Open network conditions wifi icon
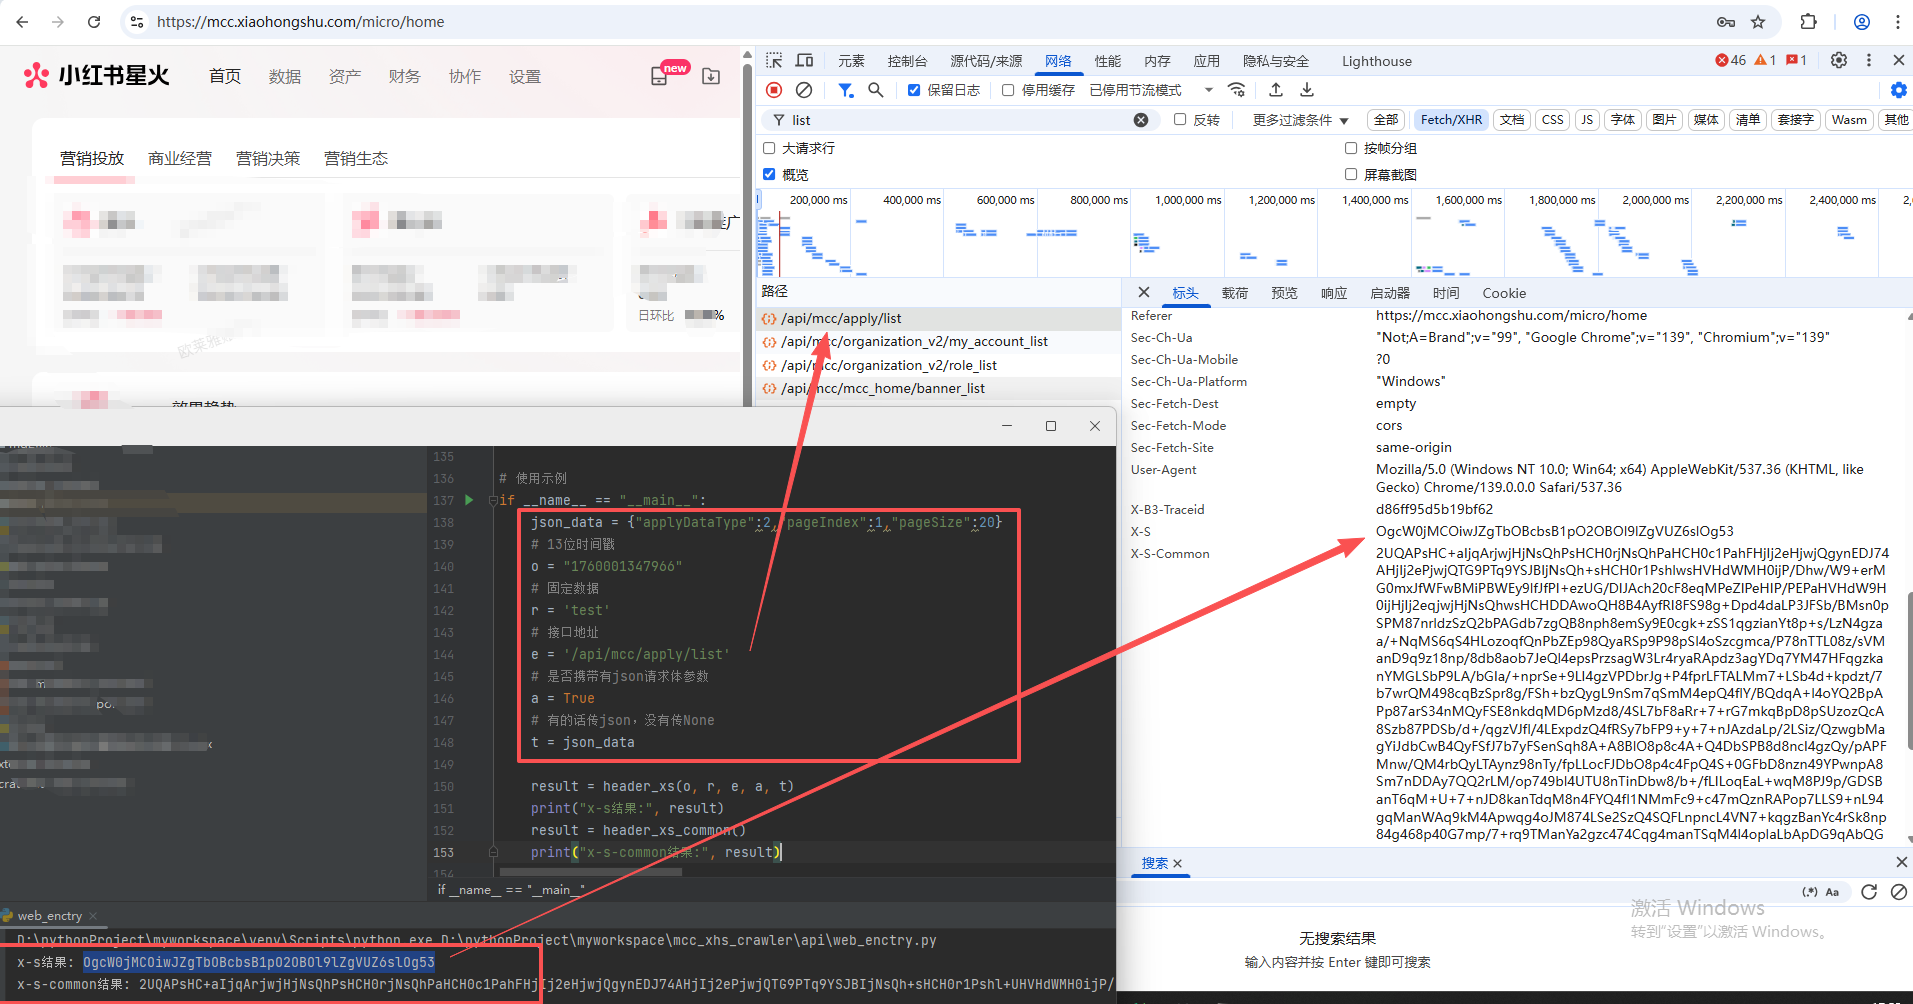This screenshot has height=1004, width=1913. 1237,90
